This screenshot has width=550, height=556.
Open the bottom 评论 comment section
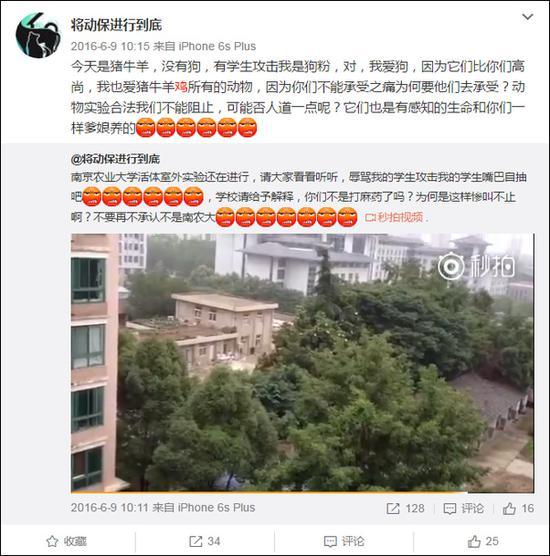pos(344,541)
